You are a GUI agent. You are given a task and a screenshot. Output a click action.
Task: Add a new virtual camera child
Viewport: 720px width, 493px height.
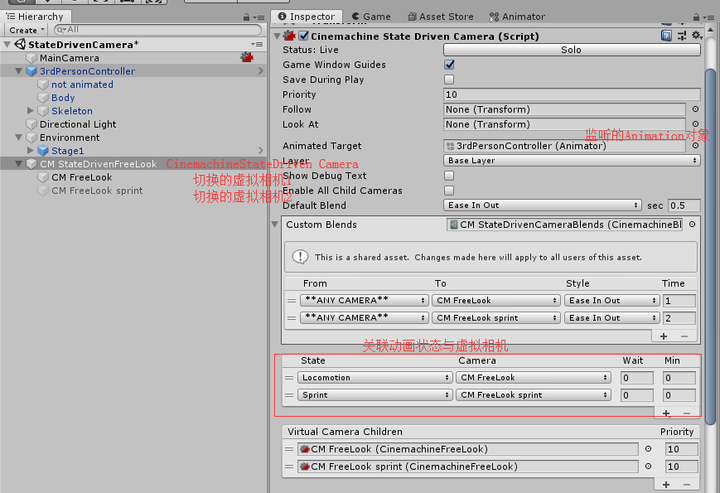[666, 485]
